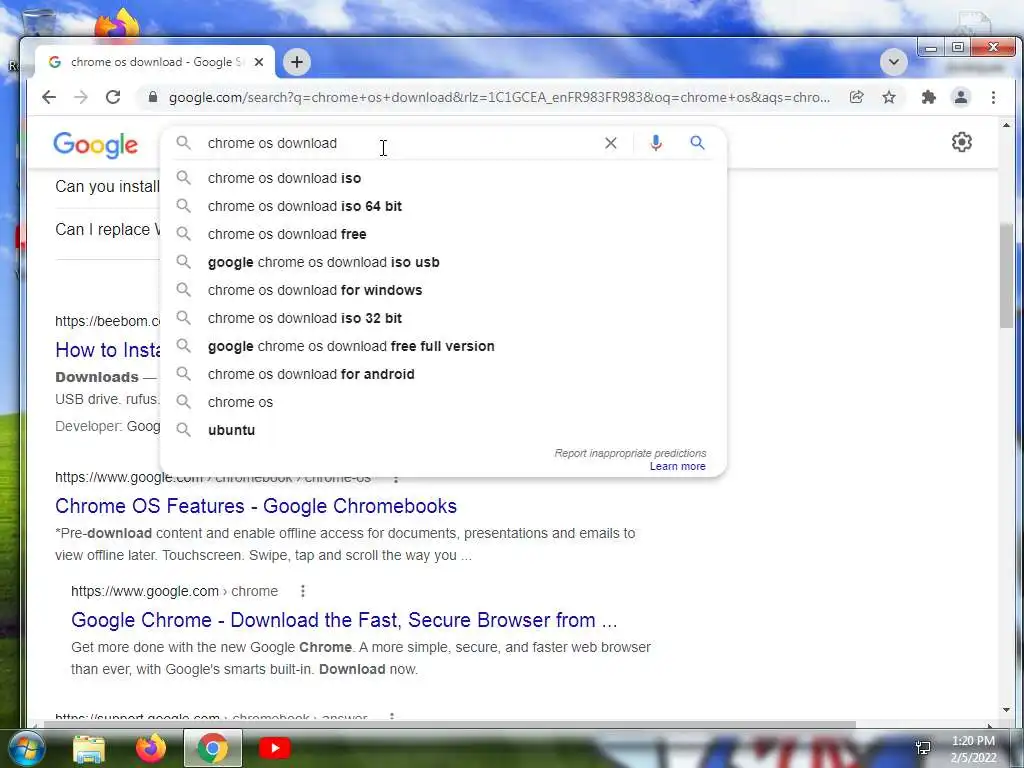Click the forward navigation arrow
The height and width of the screenshot is (768, 1024).
pos(81,97)
